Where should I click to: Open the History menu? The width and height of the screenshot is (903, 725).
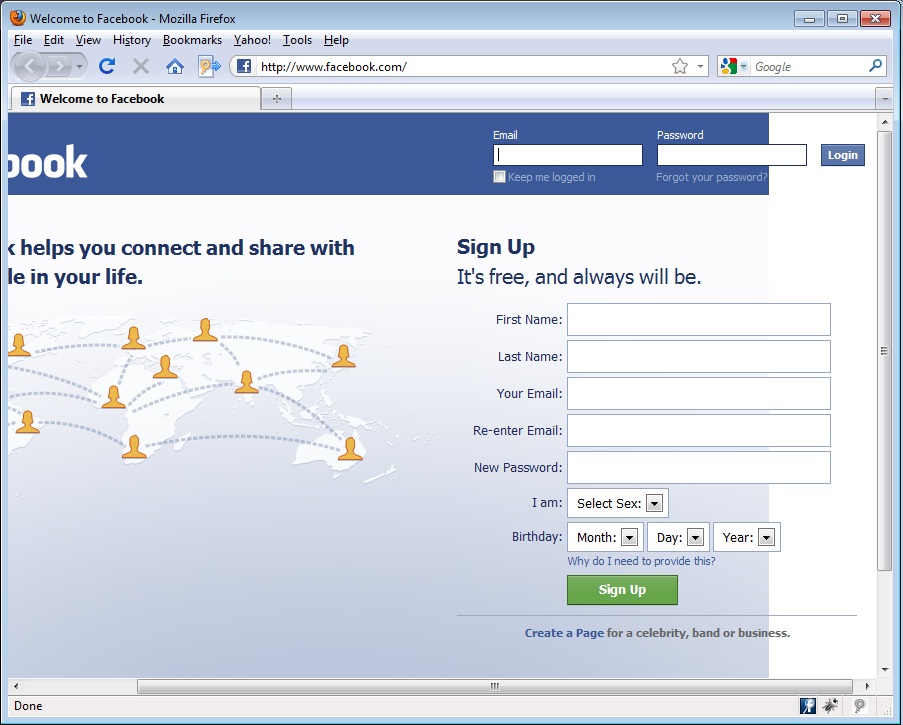[x=132, y=40]
